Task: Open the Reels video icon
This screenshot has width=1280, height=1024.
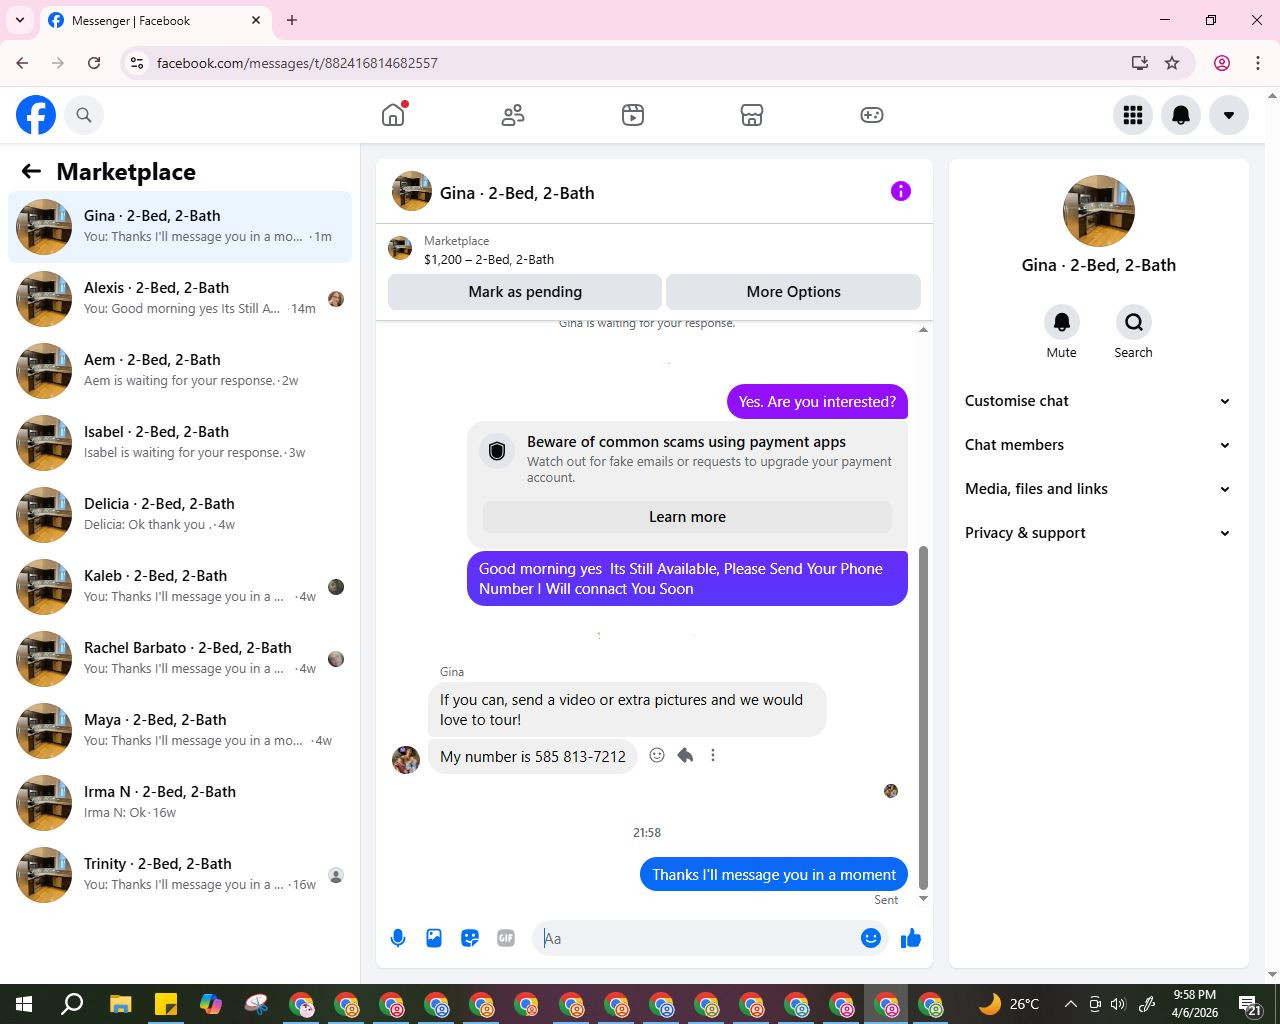Action: point(633,115)
